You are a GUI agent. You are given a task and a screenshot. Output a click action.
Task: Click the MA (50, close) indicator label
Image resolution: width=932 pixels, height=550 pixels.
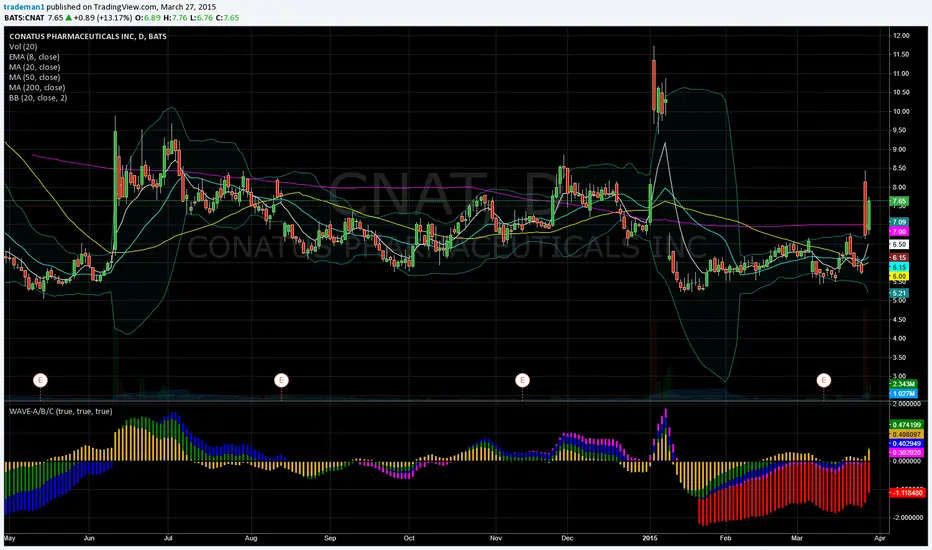pyautogui.click(x=34, y=77)
